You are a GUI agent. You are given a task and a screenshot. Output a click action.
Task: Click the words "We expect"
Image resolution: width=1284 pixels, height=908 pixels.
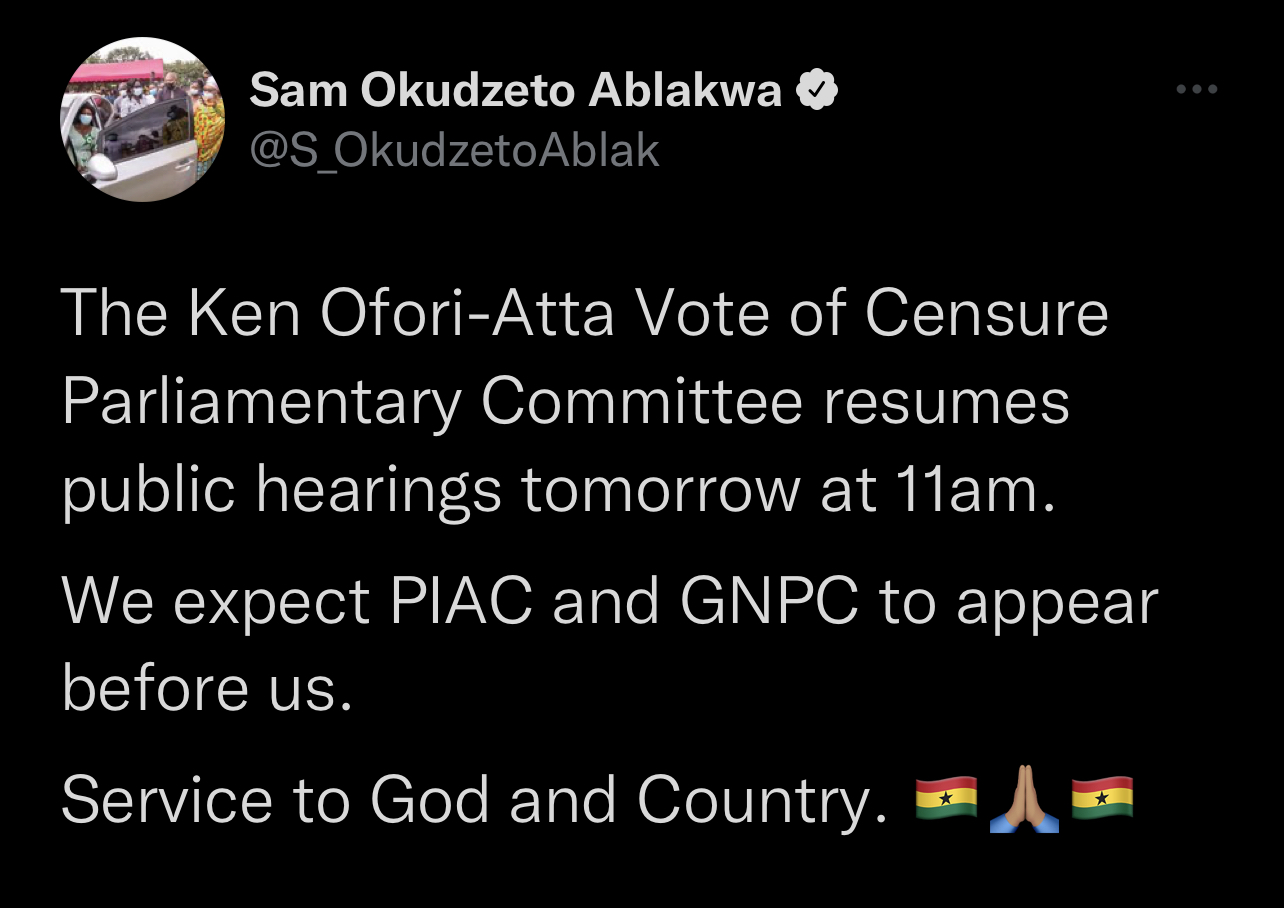point(215,602)
